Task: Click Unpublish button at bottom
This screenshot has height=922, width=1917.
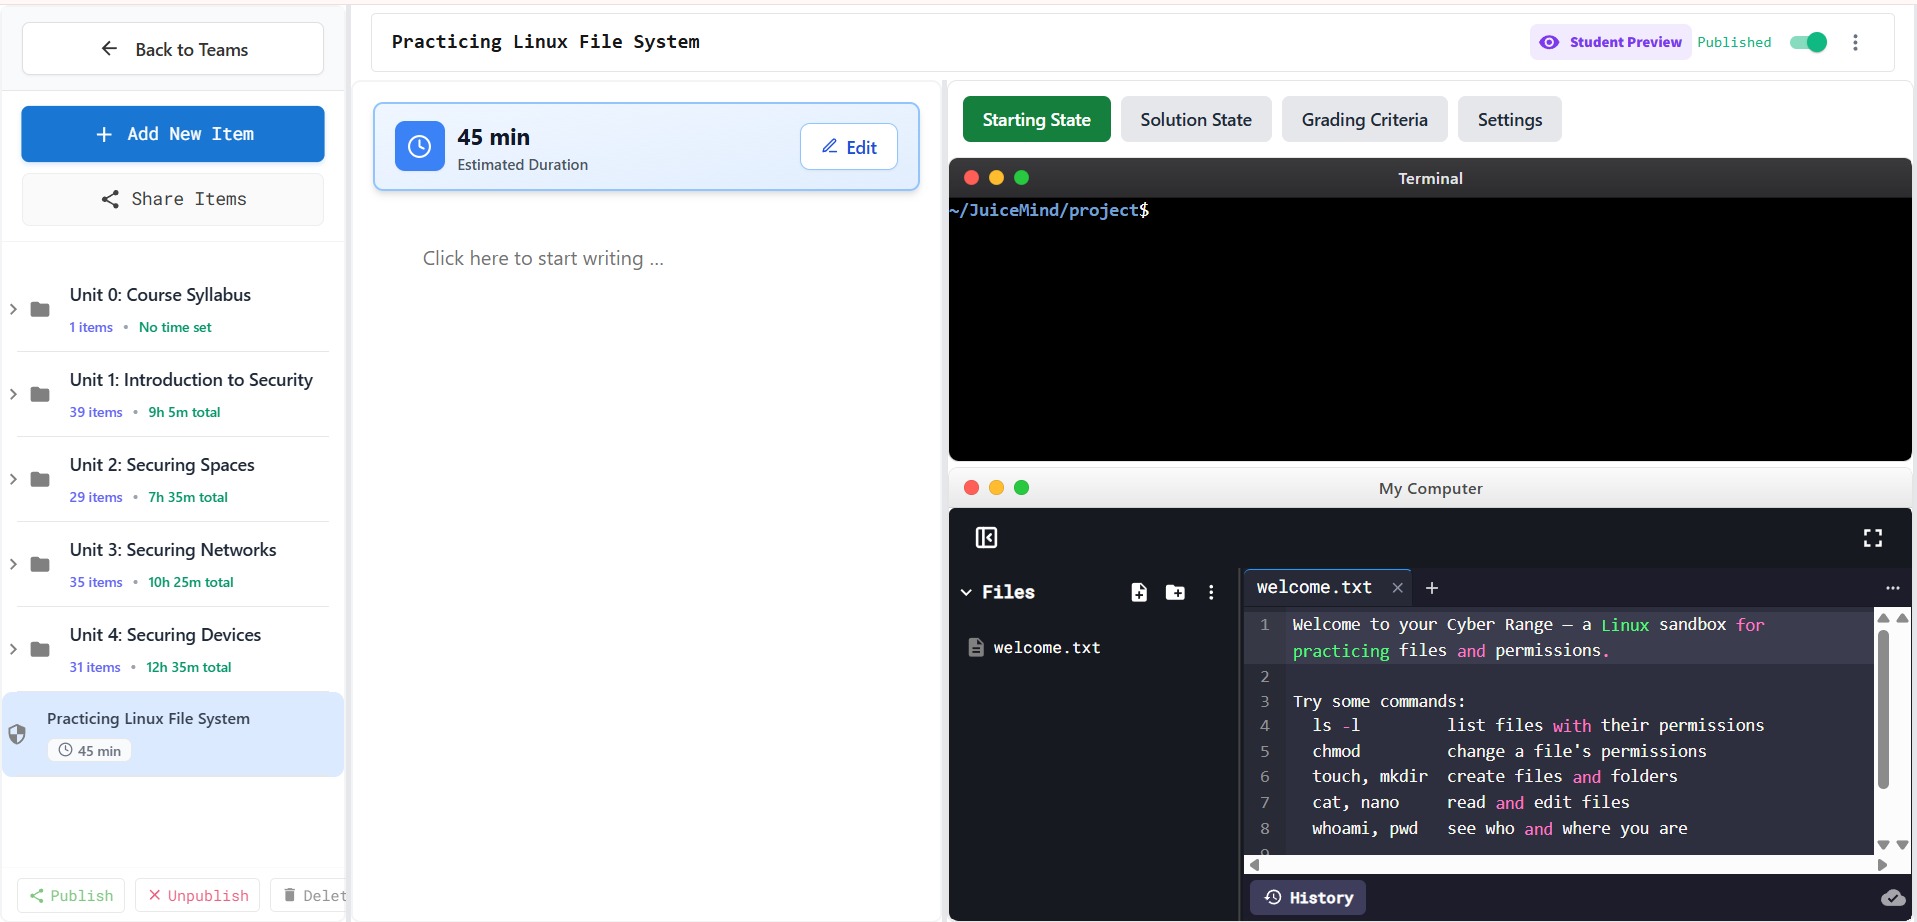Action: coord(198,895)
